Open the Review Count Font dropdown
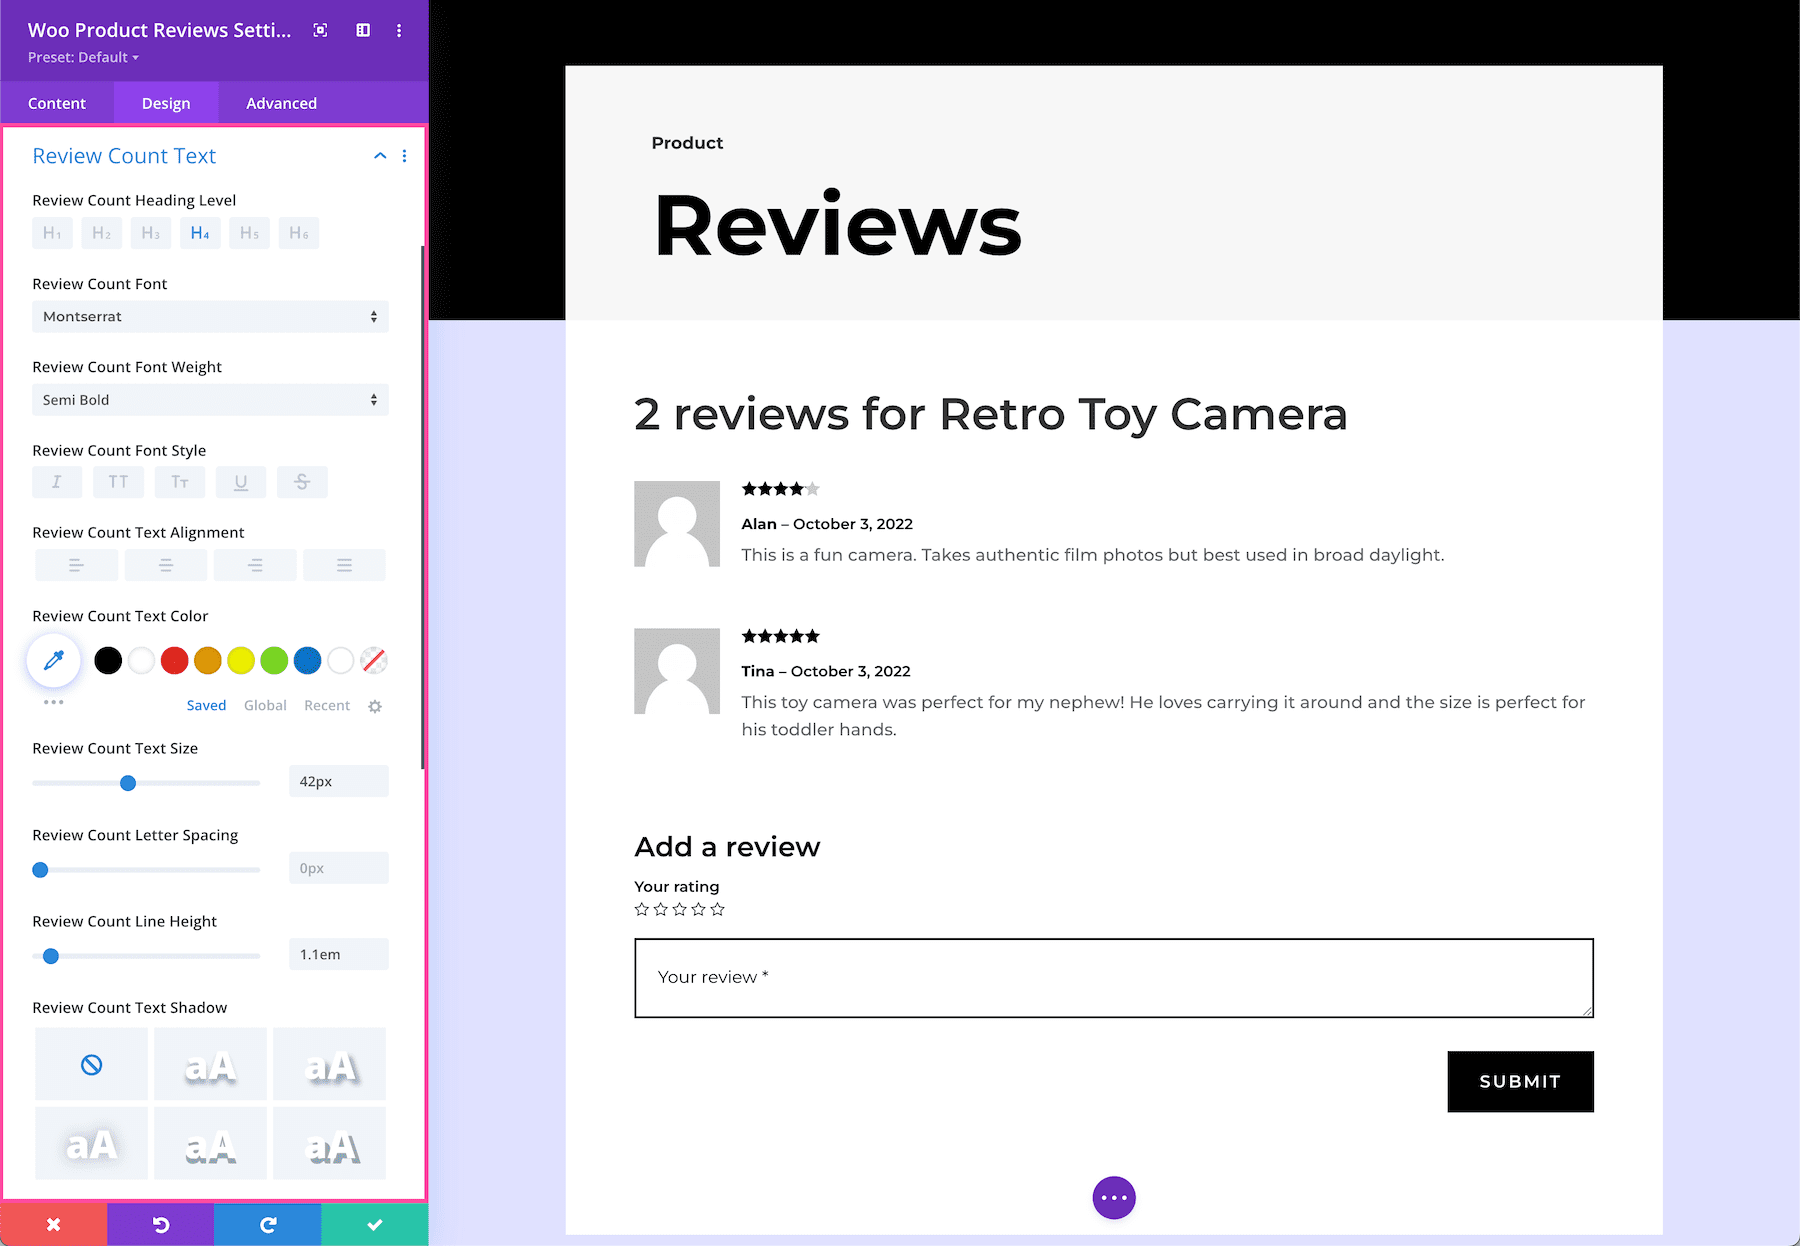Viewport: 1800px width, 1246px height. tap(210, 316)
